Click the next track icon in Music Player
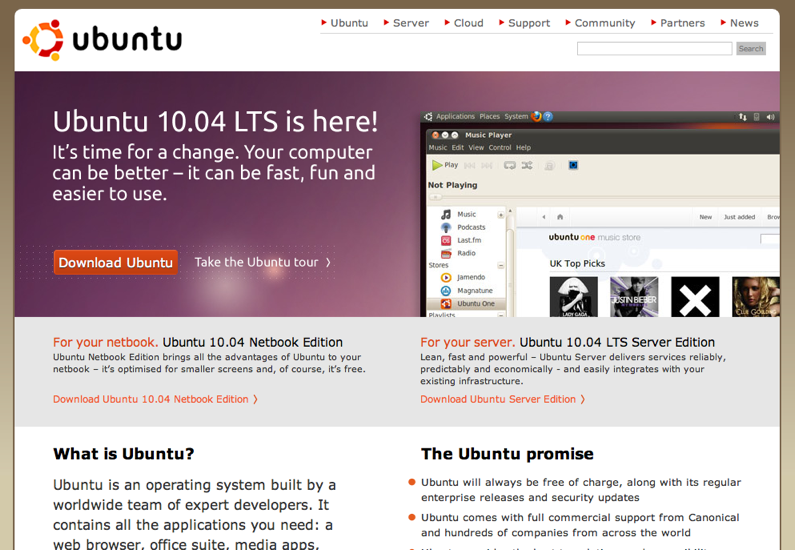Screen dimensions: 795x550 pos(487,166)
